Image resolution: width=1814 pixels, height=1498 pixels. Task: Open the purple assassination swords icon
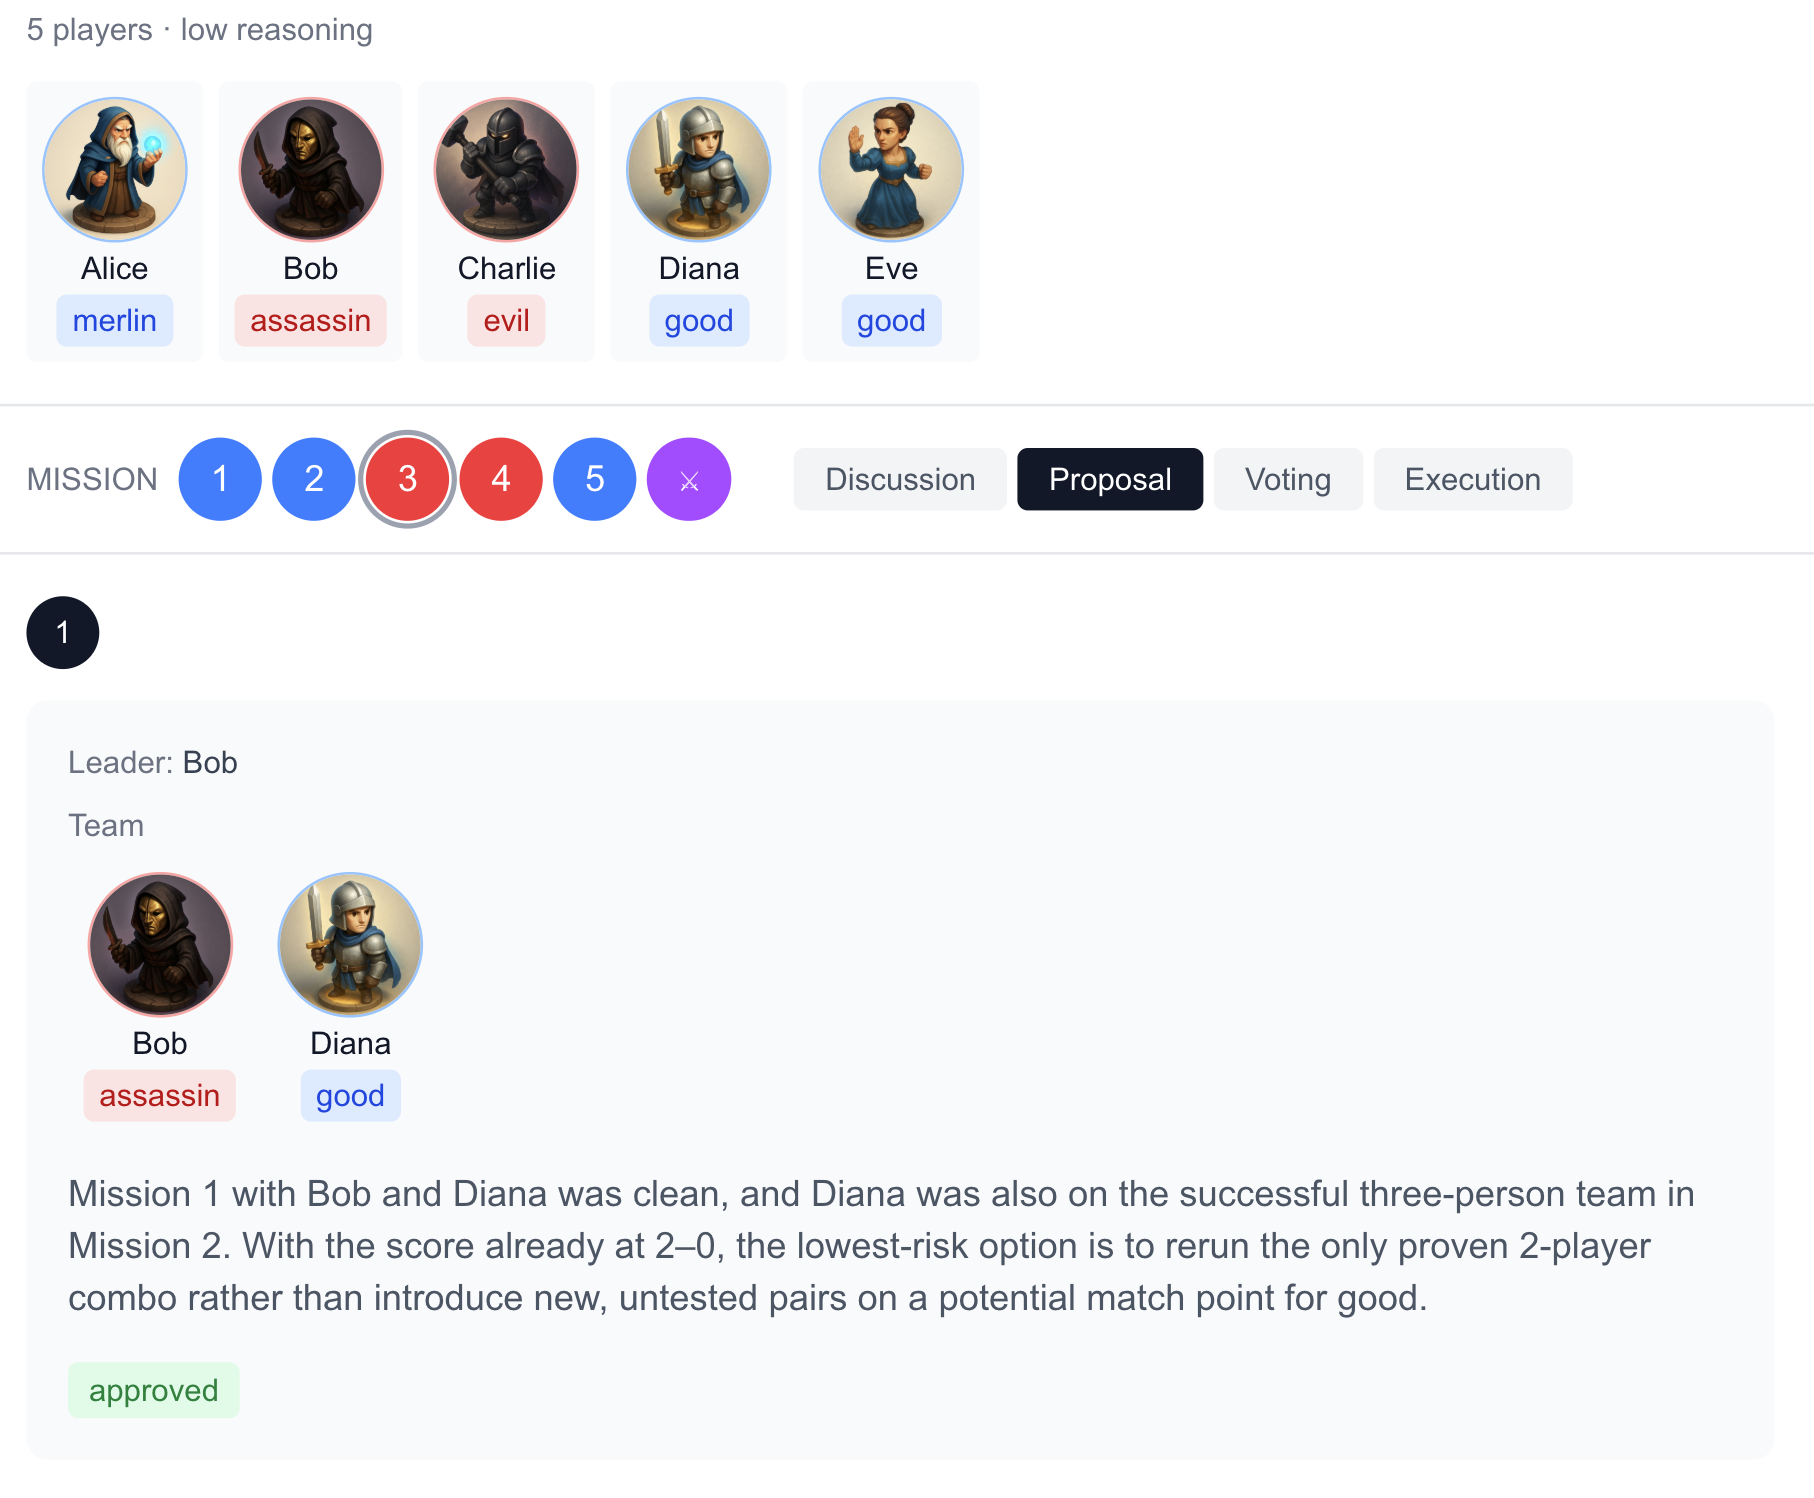(689, 480)
